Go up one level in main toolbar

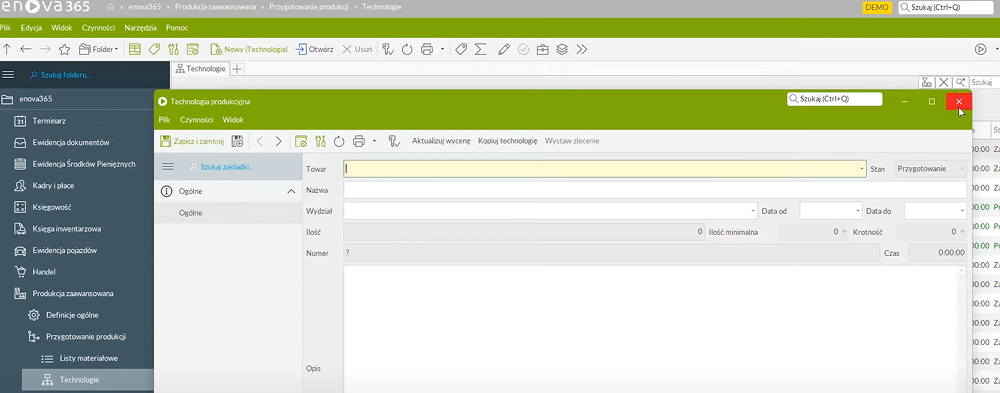tap(7, 49)
